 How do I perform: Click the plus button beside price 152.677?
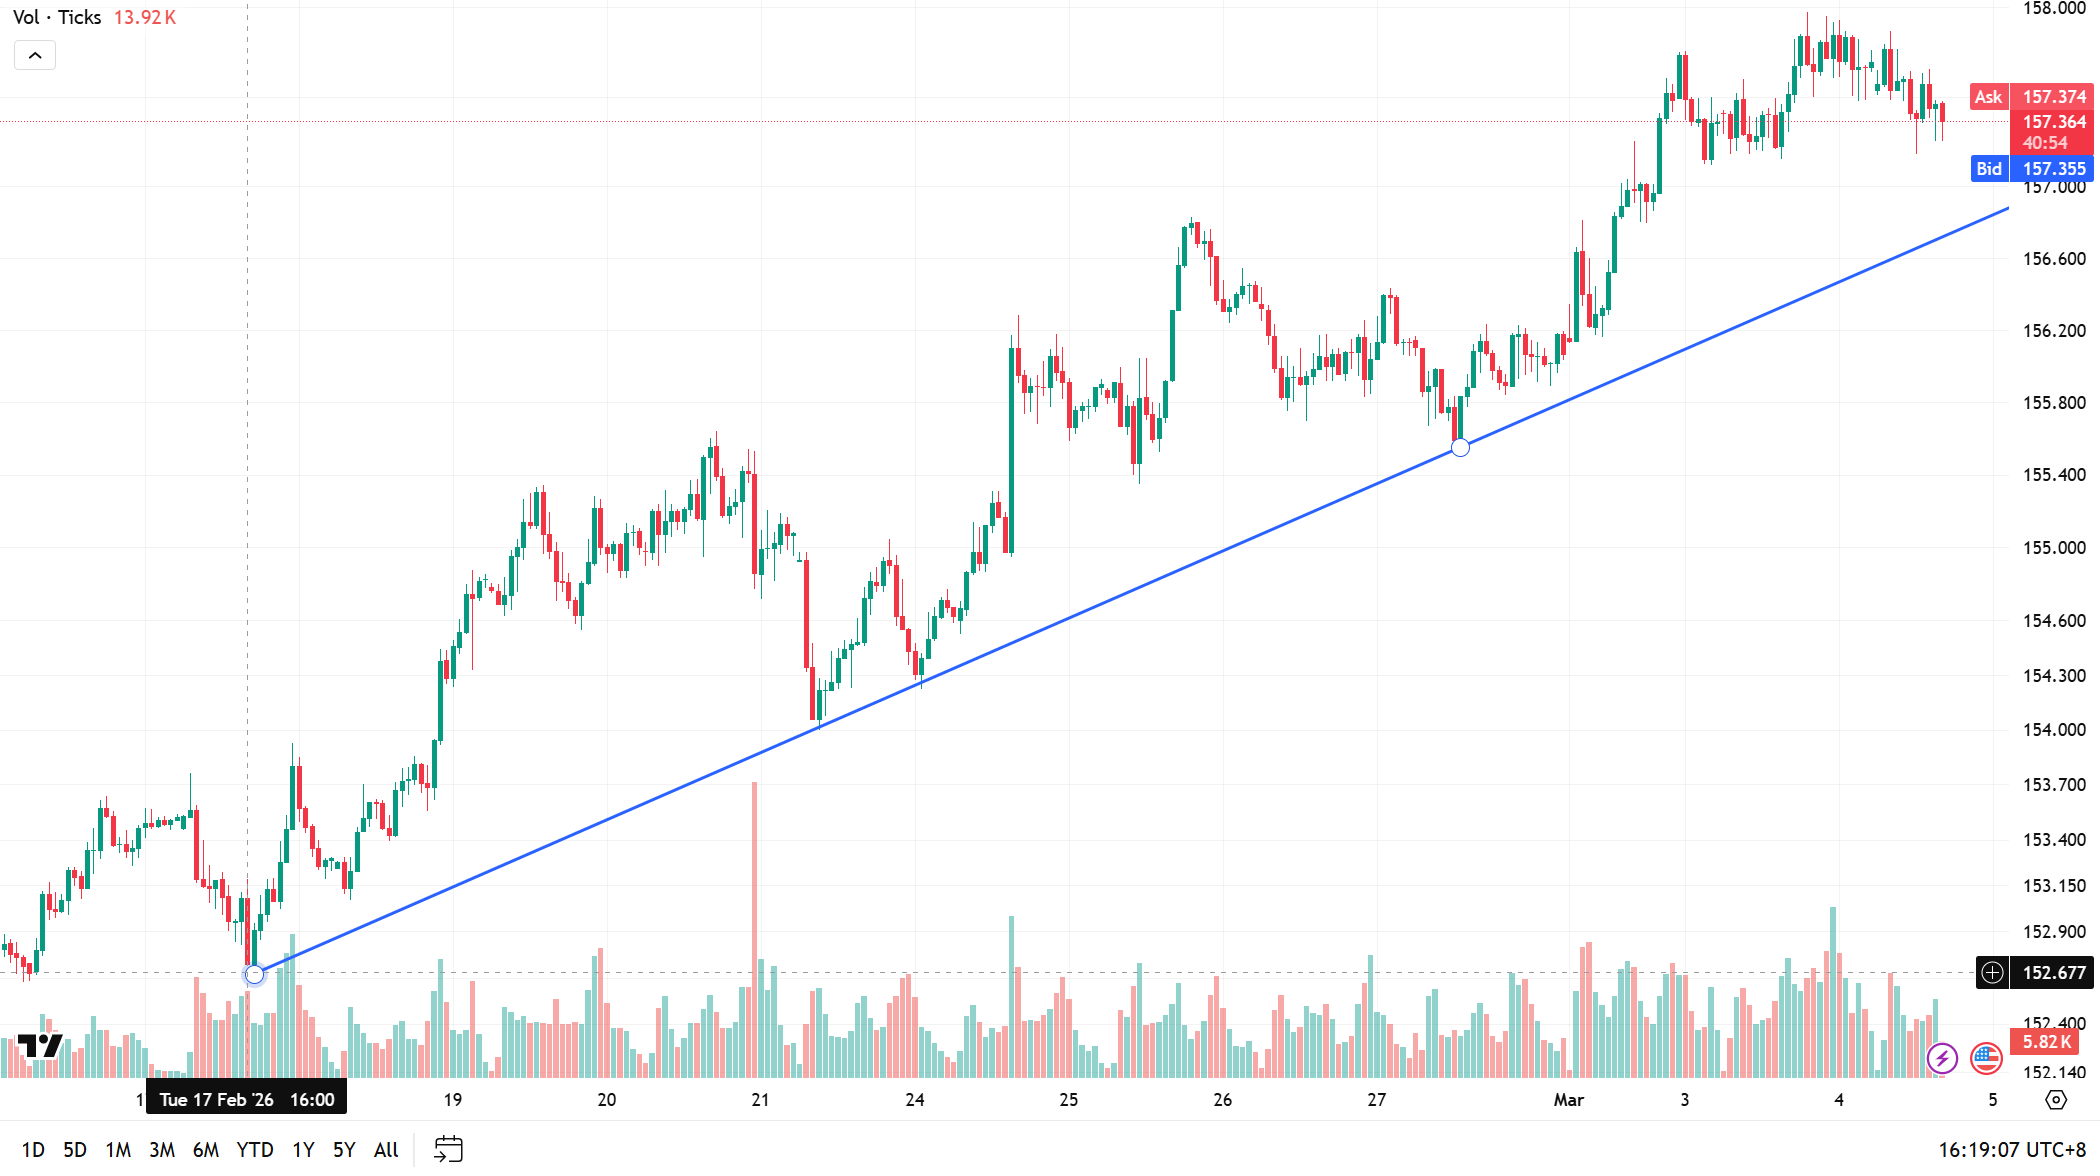coord(1992,972)
